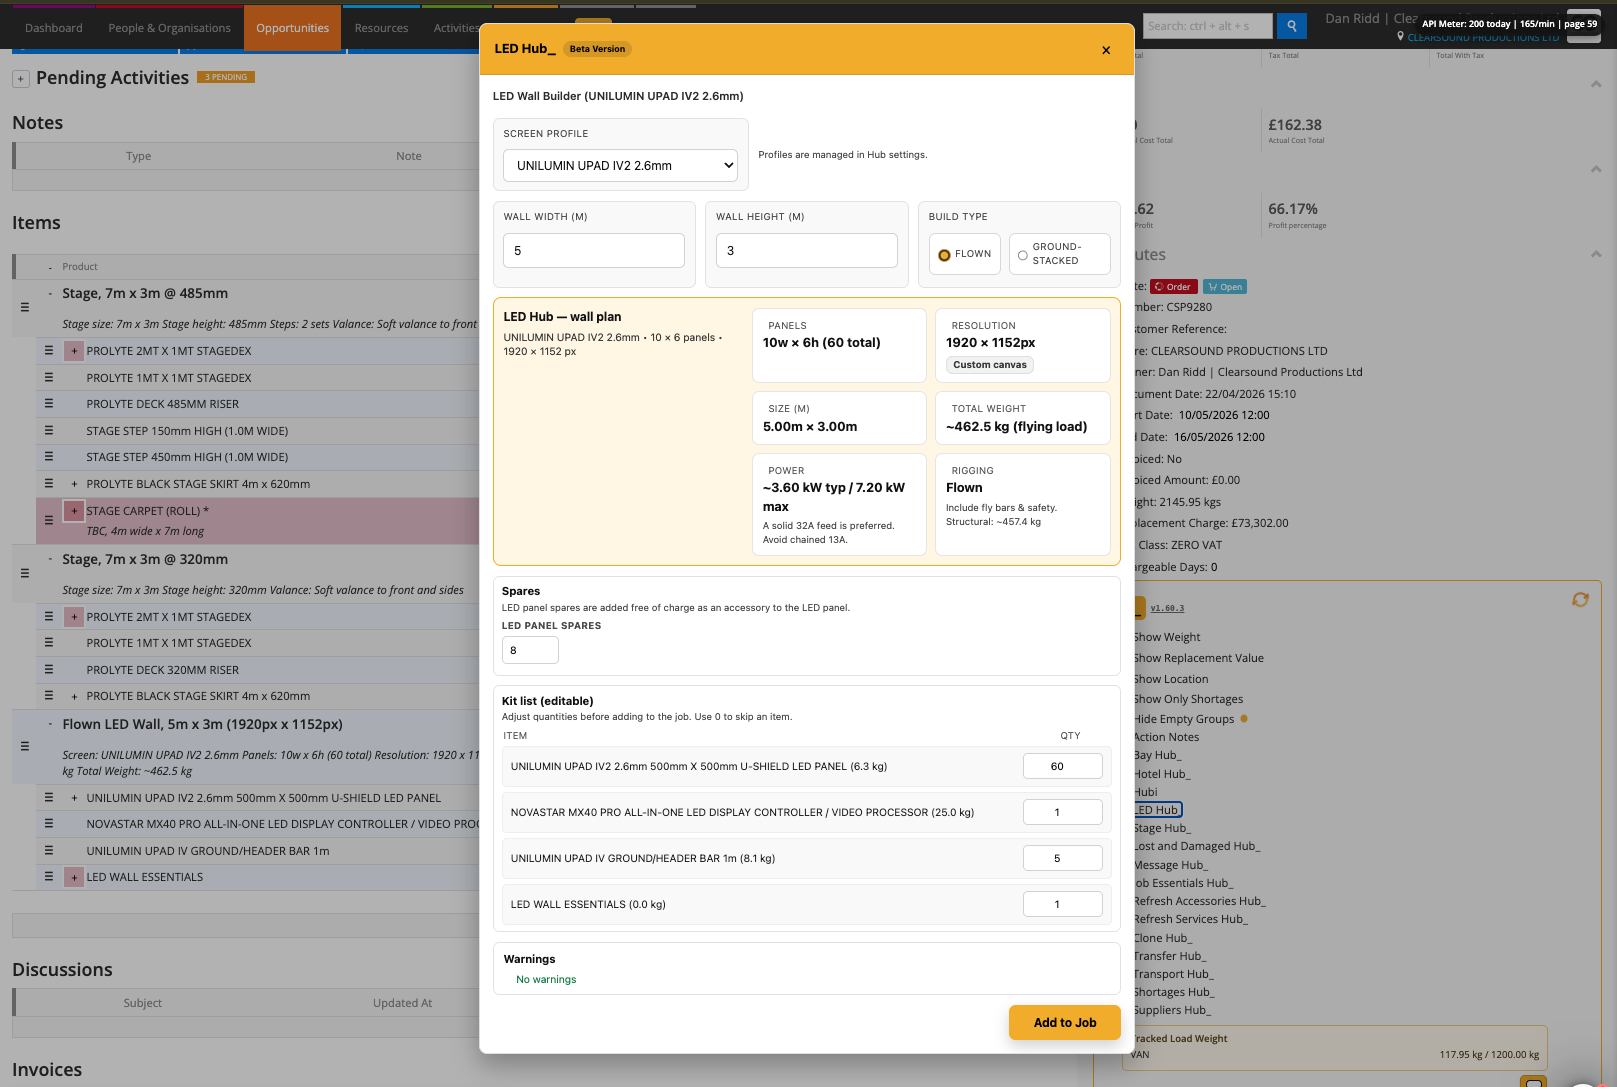The width and height of the screenshot is (1617, 1087).
Task: Click the Wall Width input field
Action: (x=594, y=251)
